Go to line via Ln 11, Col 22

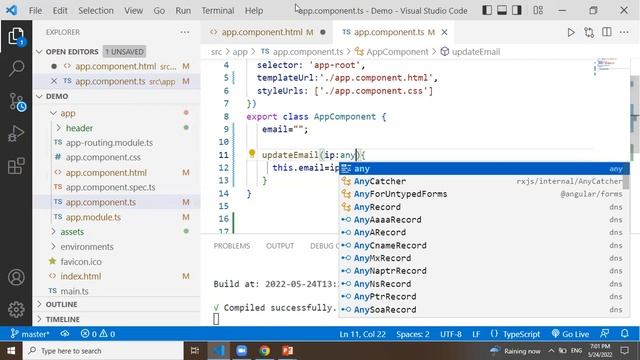coord(362,334)
